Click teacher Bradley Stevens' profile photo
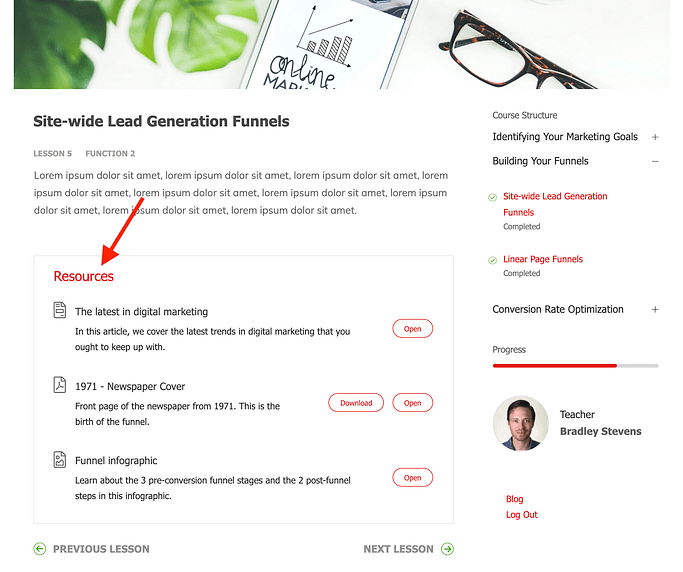Viewport: 683px width, 572px height. pos(520,423)
